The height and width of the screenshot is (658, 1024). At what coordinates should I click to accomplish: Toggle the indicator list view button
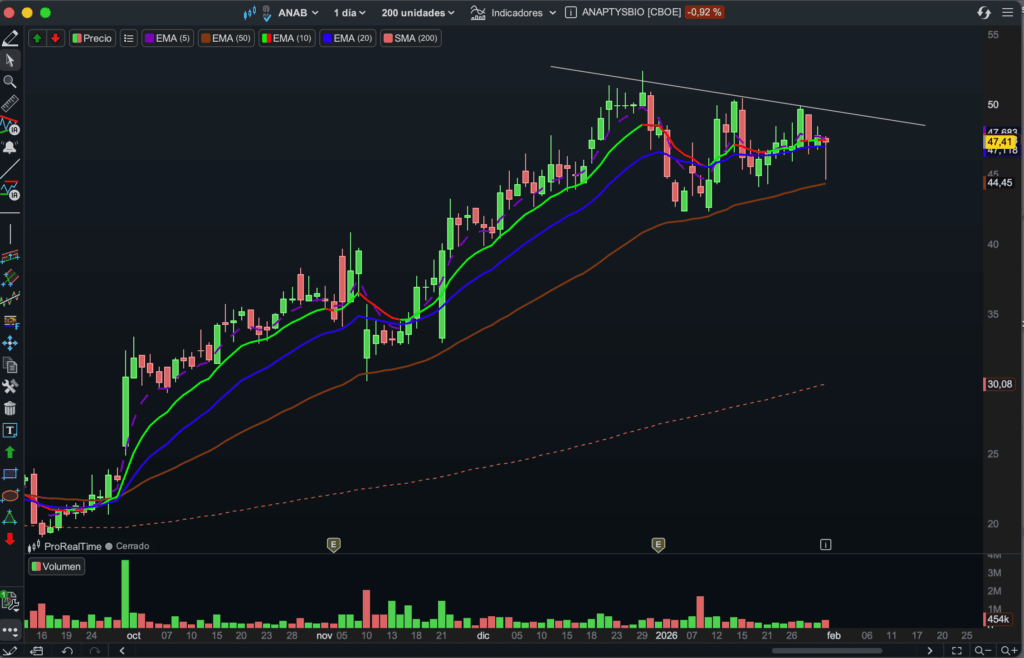click(128, 38)
